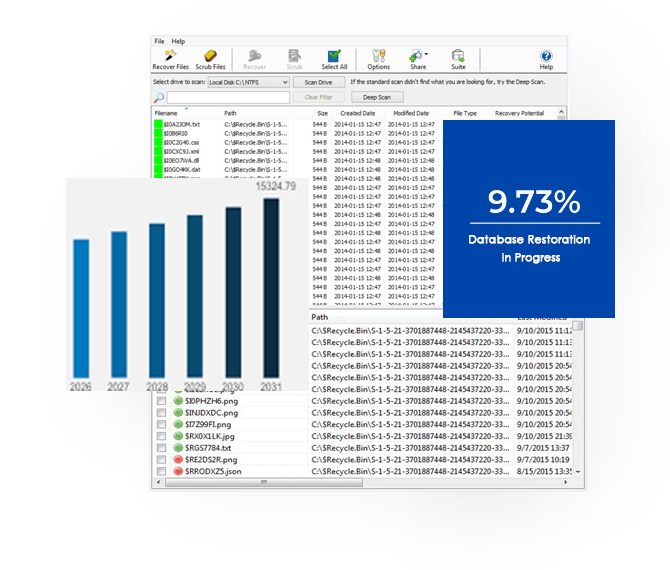Click the Suite toolbar icon
This screenshot has width=670, height=570.
tap(458, 55)
